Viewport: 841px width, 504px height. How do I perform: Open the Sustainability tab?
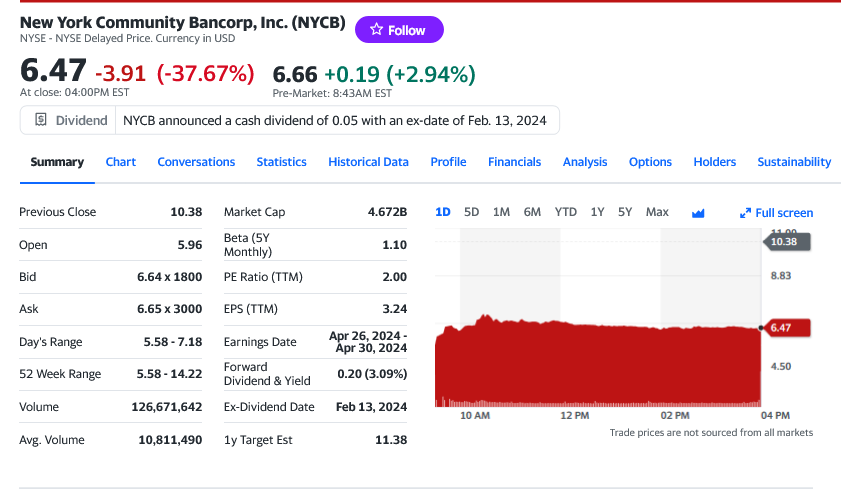[794, 162]
